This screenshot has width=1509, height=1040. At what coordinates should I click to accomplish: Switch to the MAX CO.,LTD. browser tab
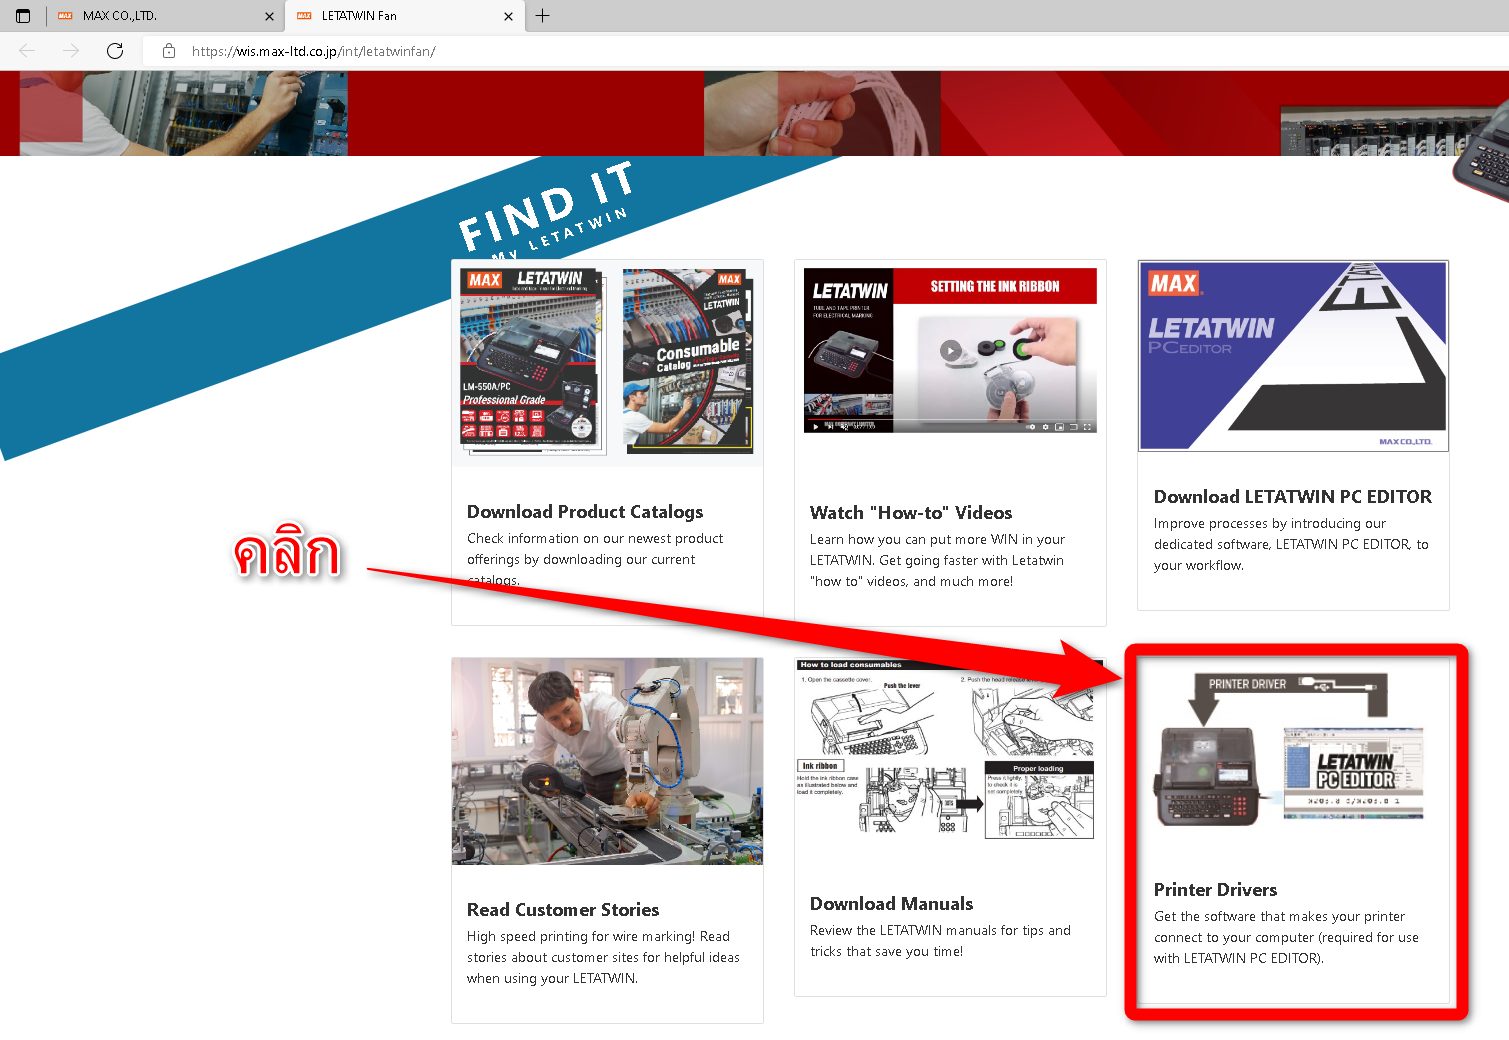165,16
